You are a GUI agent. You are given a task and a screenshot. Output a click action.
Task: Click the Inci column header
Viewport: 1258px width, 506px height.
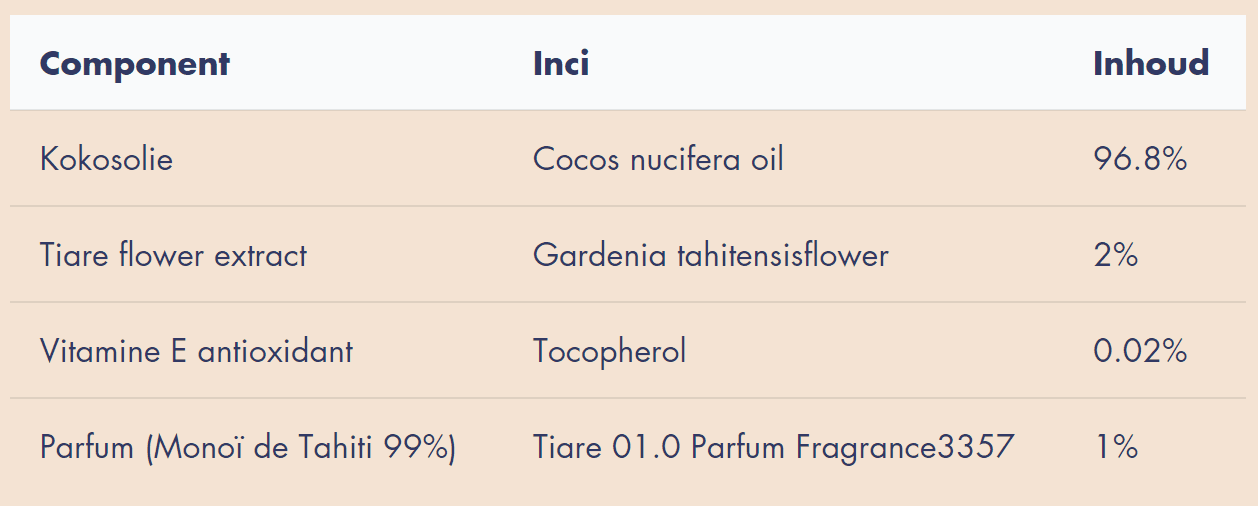pos(561,64)
